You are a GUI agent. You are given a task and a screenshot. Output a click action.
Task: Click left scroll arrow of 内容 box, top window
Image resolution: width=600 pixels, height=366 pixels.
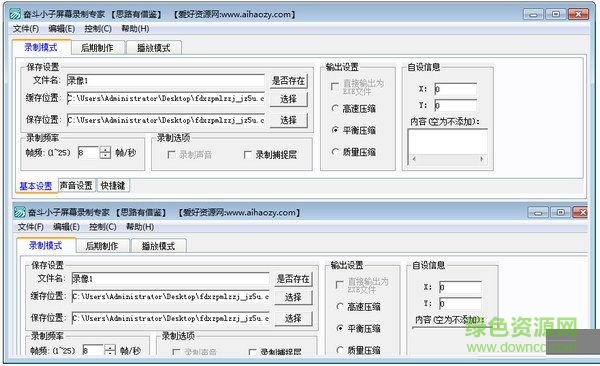coord(414,159)
